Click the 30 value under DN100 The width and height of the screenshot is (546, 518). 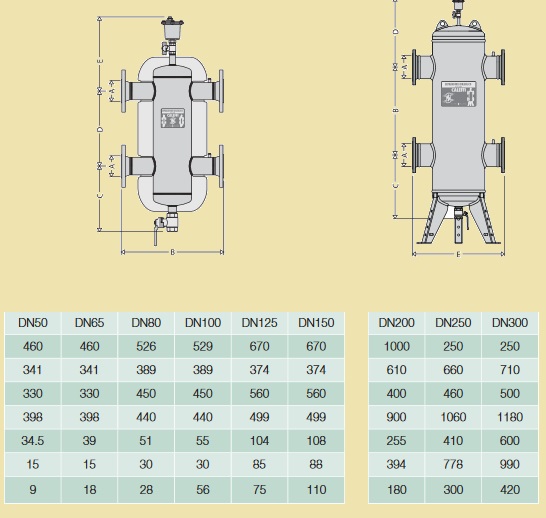(203, 464)
